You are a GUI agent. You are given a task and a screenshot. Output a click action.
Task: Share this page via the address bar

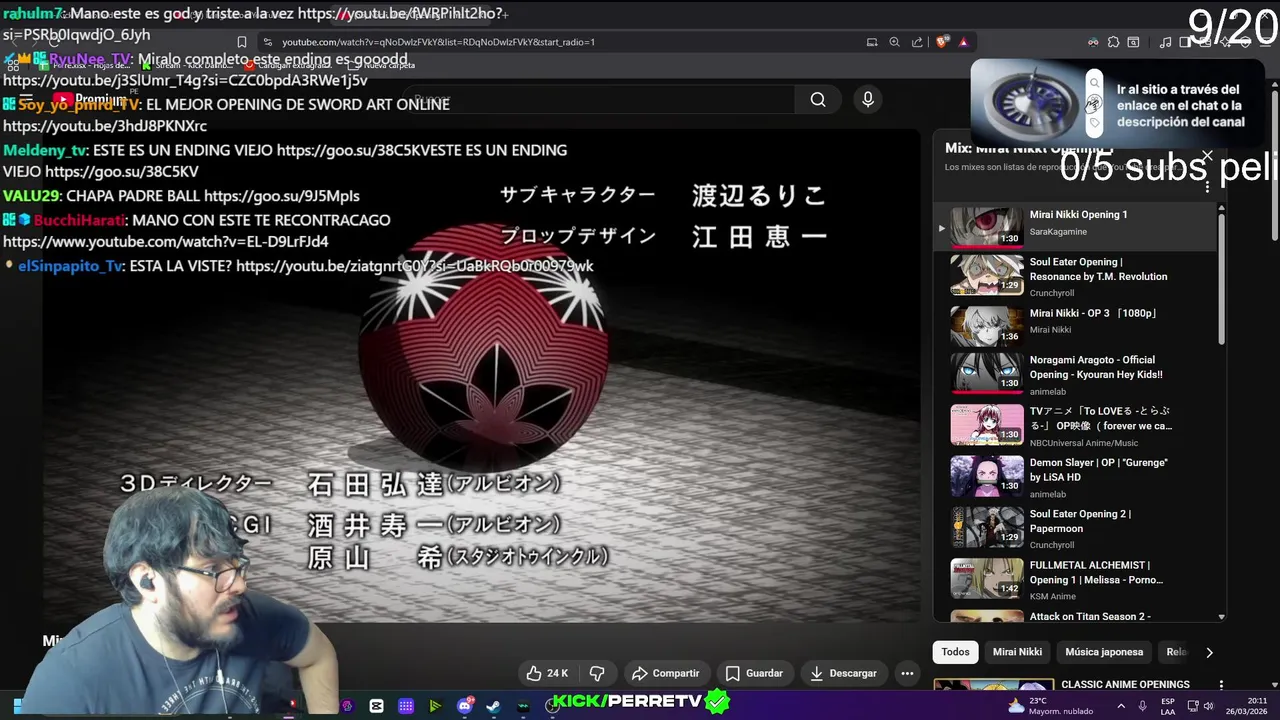point(917,42)
